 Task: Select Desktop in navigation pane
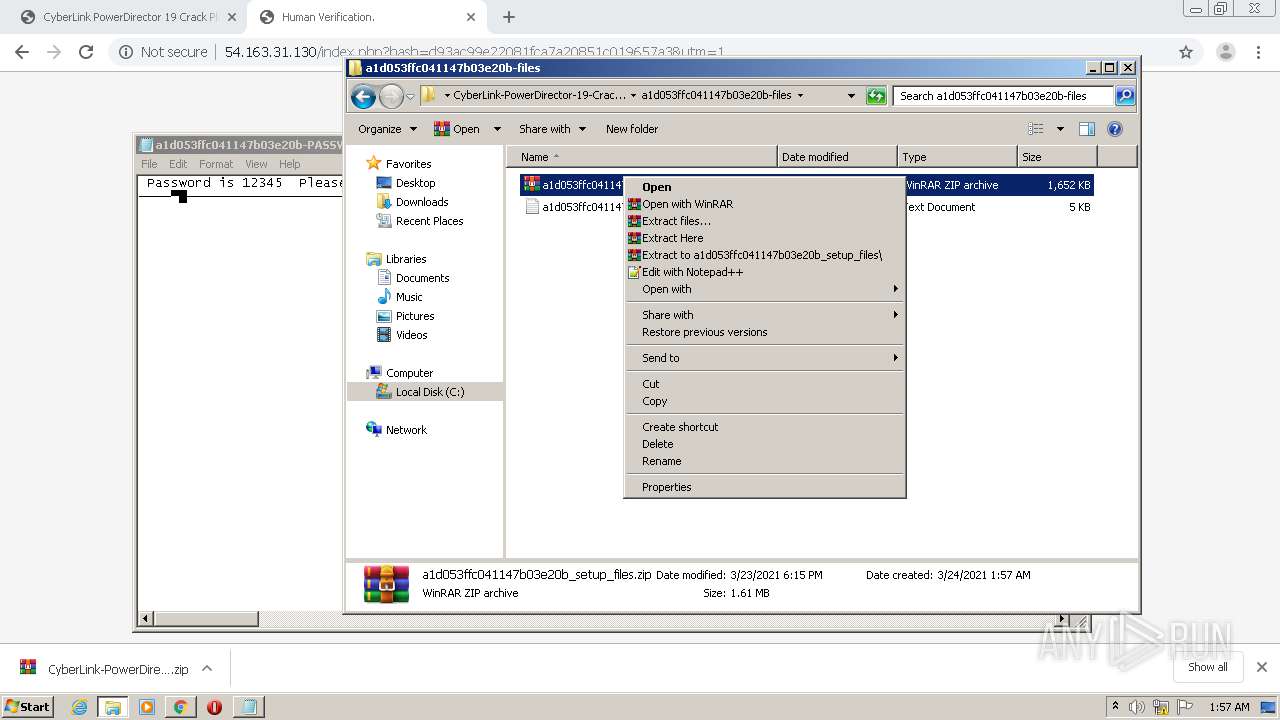(415, 183)
